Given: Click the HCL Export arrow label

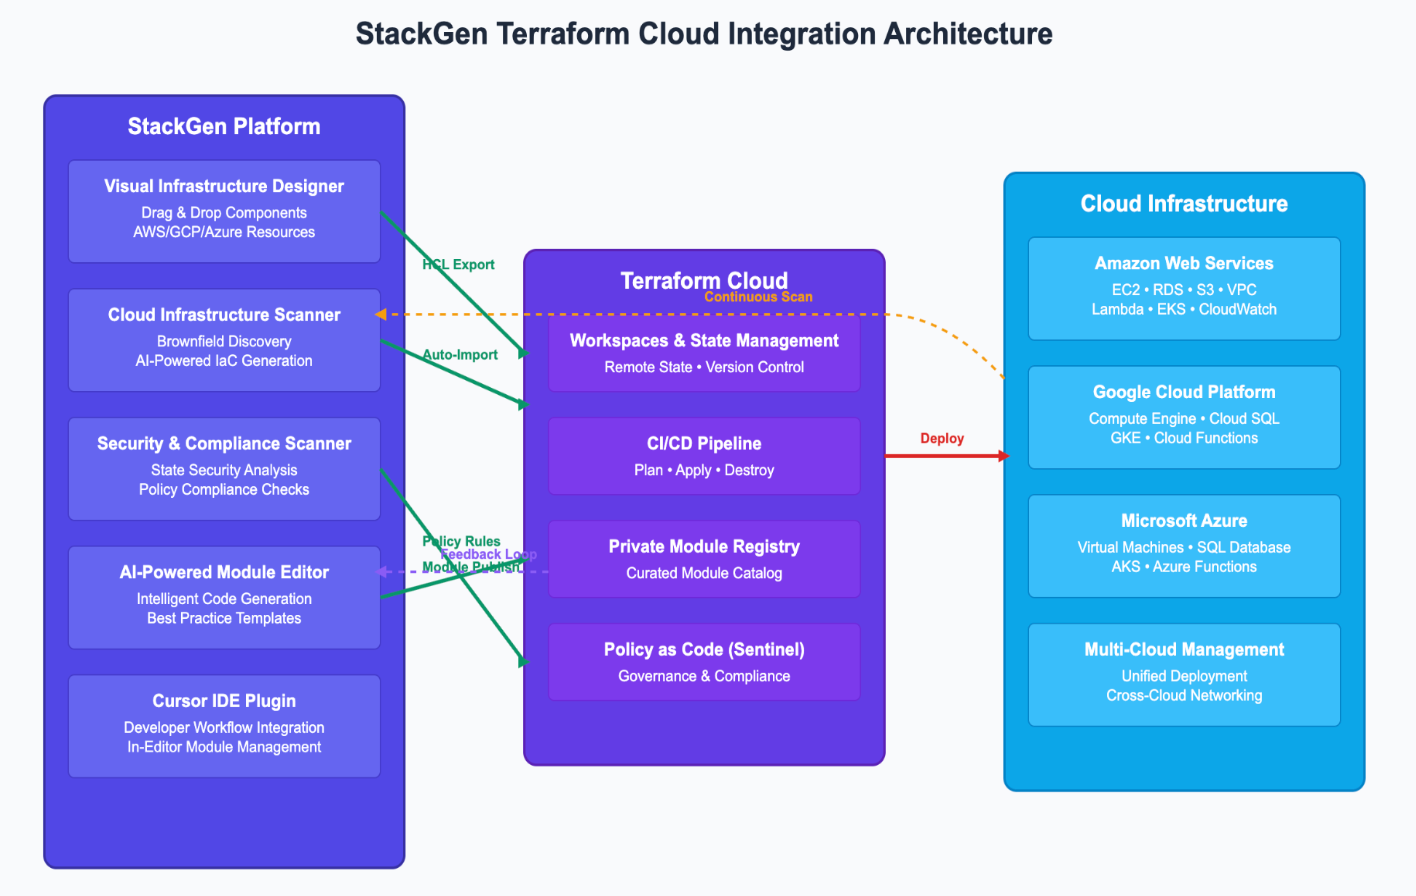Looking at the screenshot, I should tap(458, 265).
